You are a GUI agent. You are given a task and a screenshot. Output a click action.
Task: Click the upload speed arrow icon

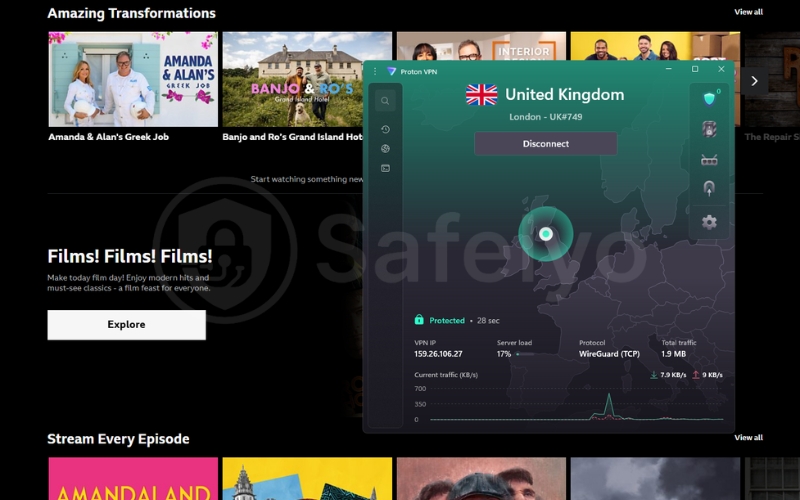coord(695,374)
